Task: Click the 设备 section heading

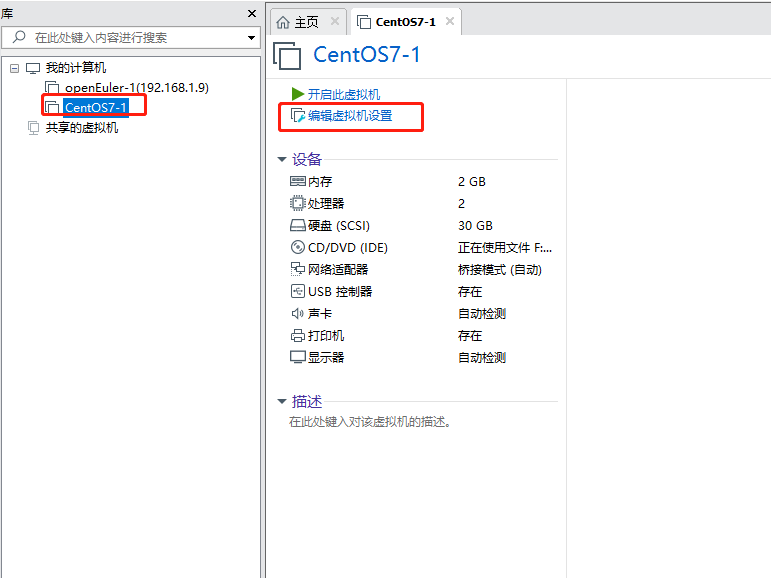Action: coord(307,159)
